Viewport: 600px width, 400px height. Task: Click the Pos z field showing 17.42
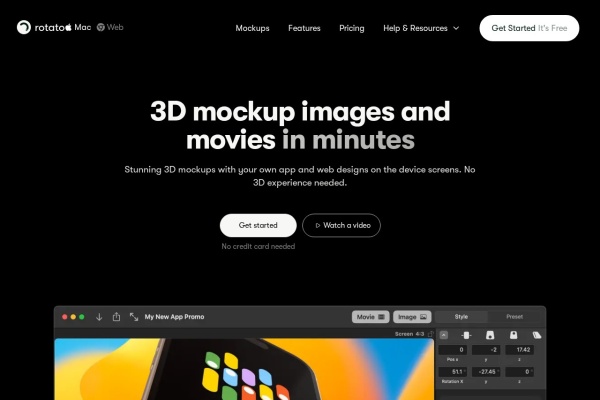(x=520, y=350)
